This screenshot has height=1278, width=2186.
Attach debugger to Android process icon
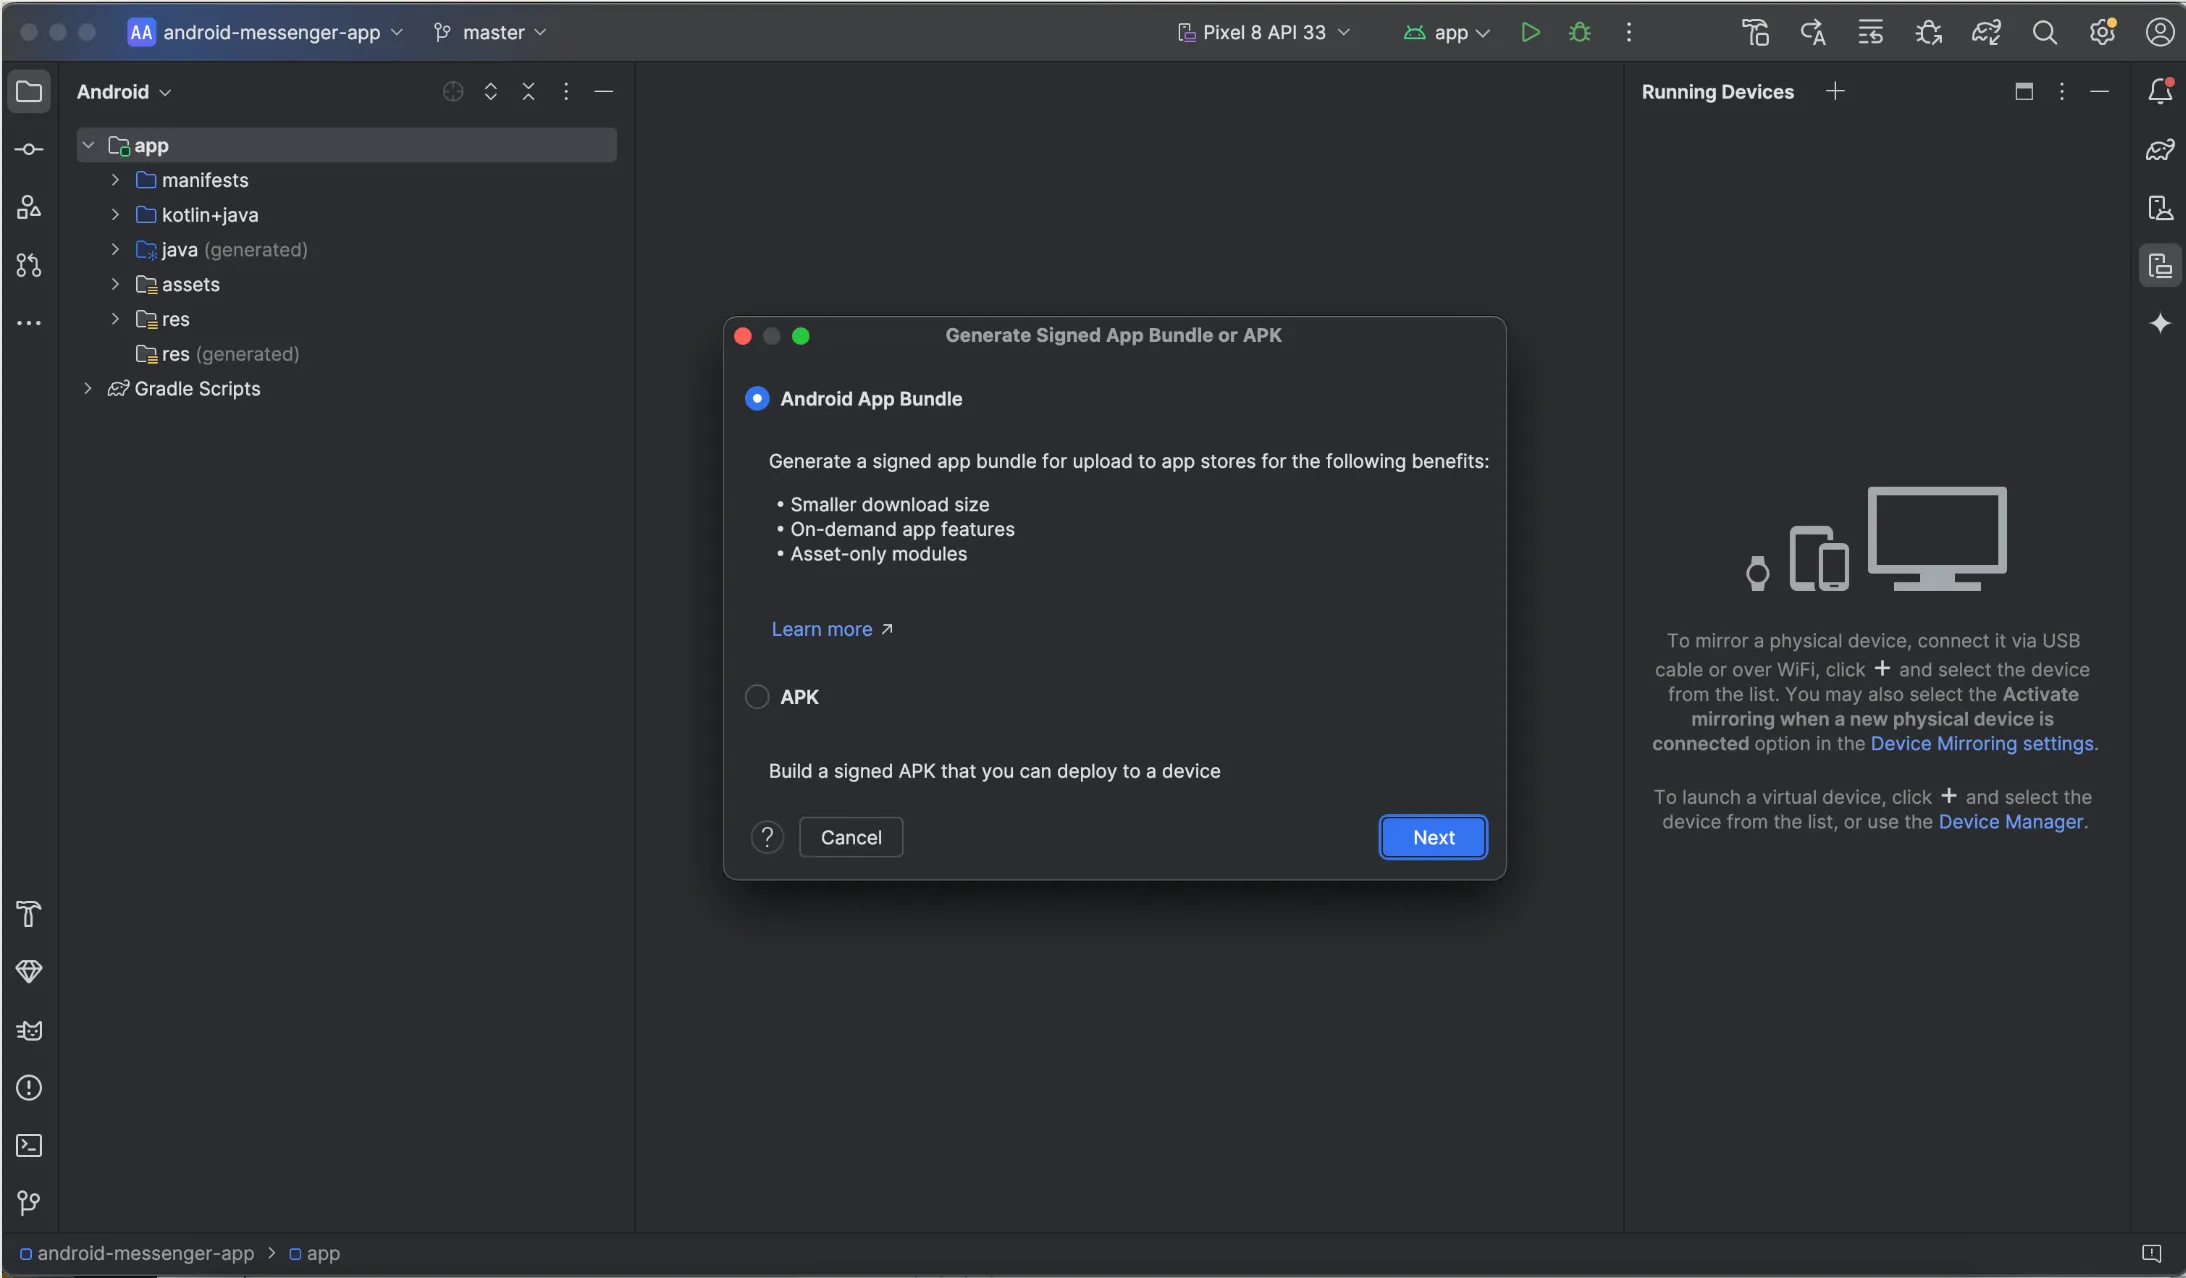[1928, 32]
